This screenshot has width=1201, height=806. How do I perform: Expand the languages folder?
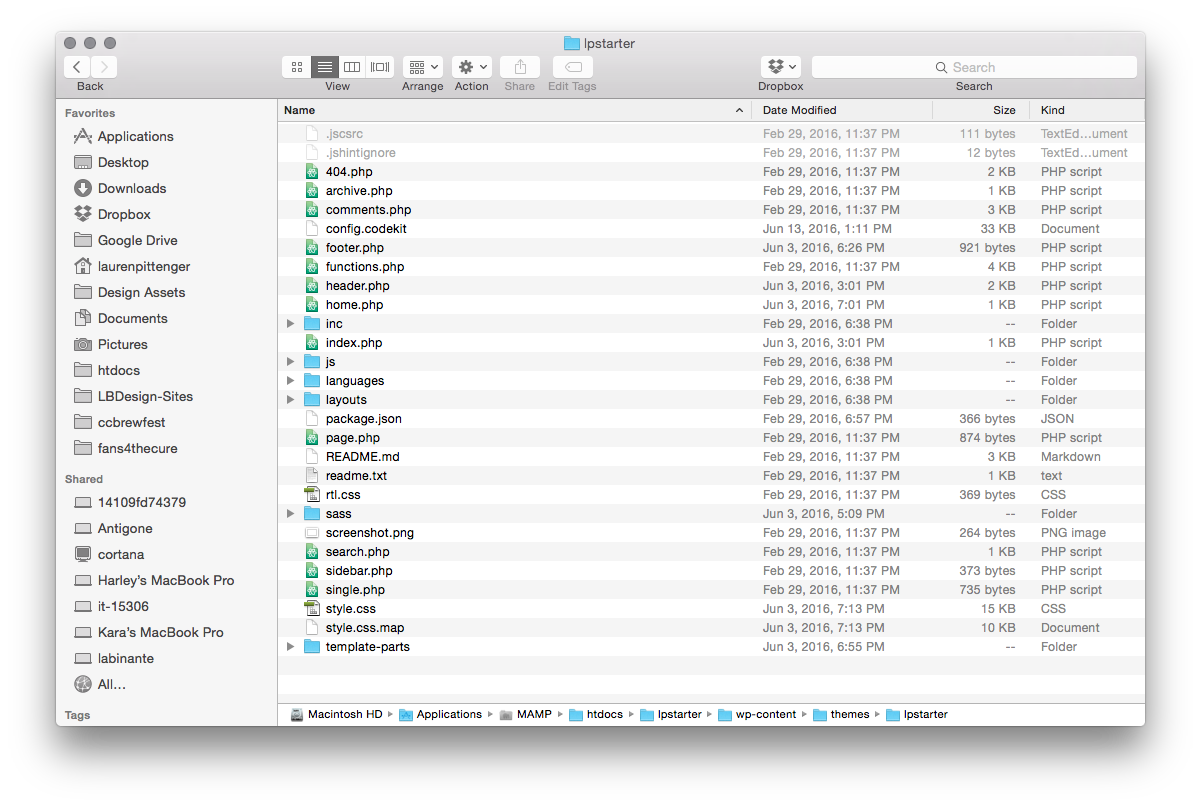tap(291, 381)
